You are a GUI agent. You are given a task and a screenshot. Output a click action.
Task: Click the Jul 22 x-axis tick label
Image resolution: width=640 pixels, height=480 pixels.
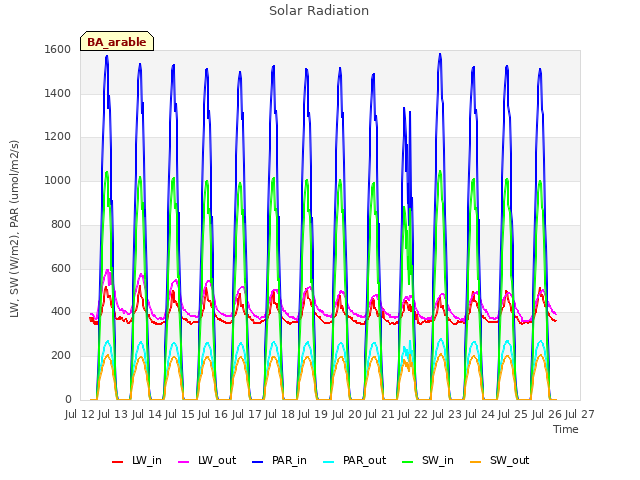413,414
